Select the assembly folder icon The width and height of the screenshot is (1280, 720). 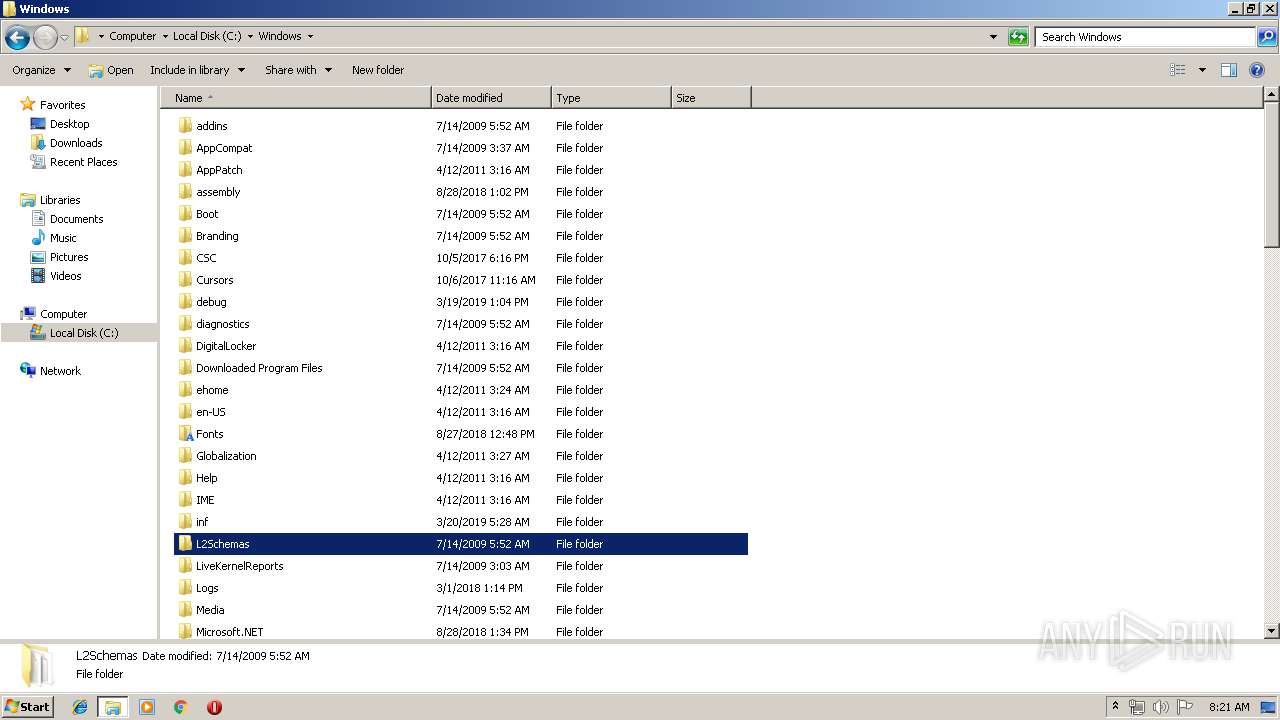coord(185,192)
